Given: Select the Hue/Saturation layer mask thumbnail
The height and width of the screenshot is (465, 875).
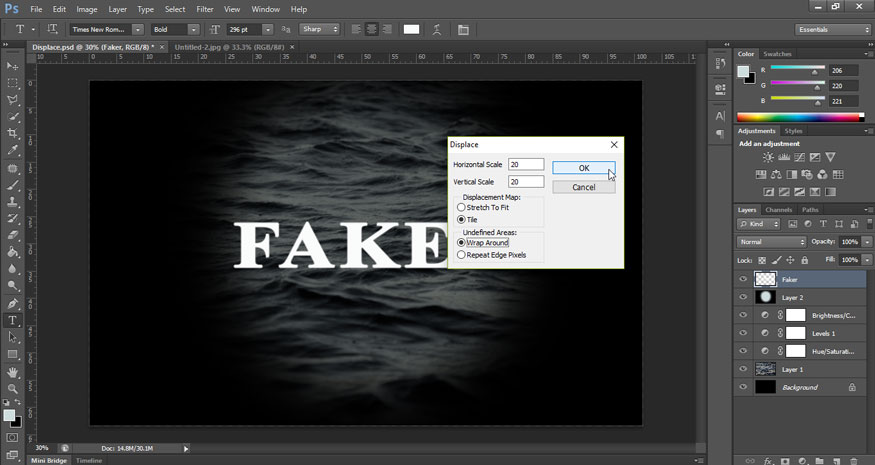Looking at the screenshot, I should 796,351.
